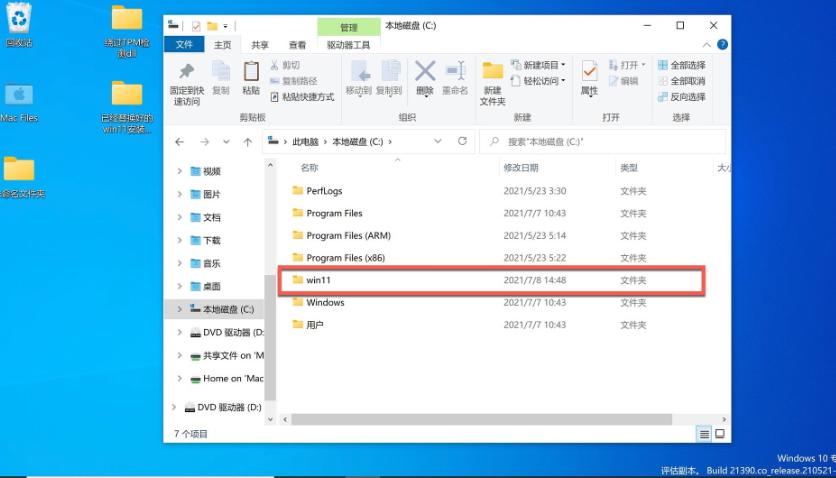Click the Forward navigation arrow

[204, 142]
